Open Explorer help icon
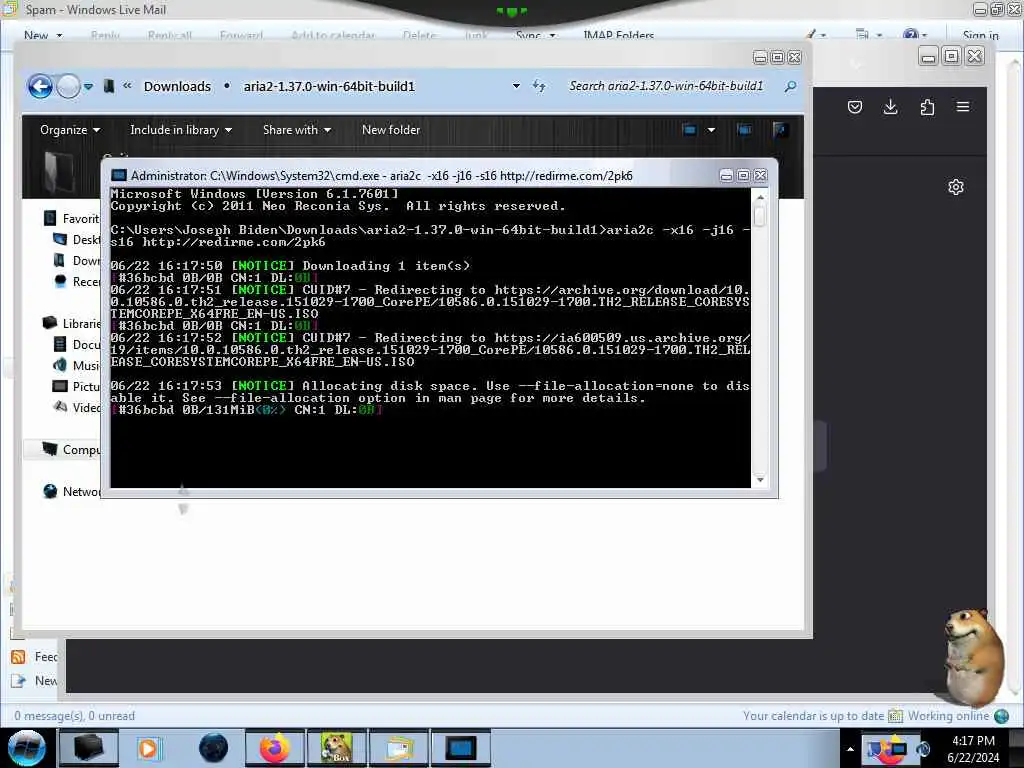Image resolution: width=1024 pixels, height=768 pixels. tap(780, 130)
